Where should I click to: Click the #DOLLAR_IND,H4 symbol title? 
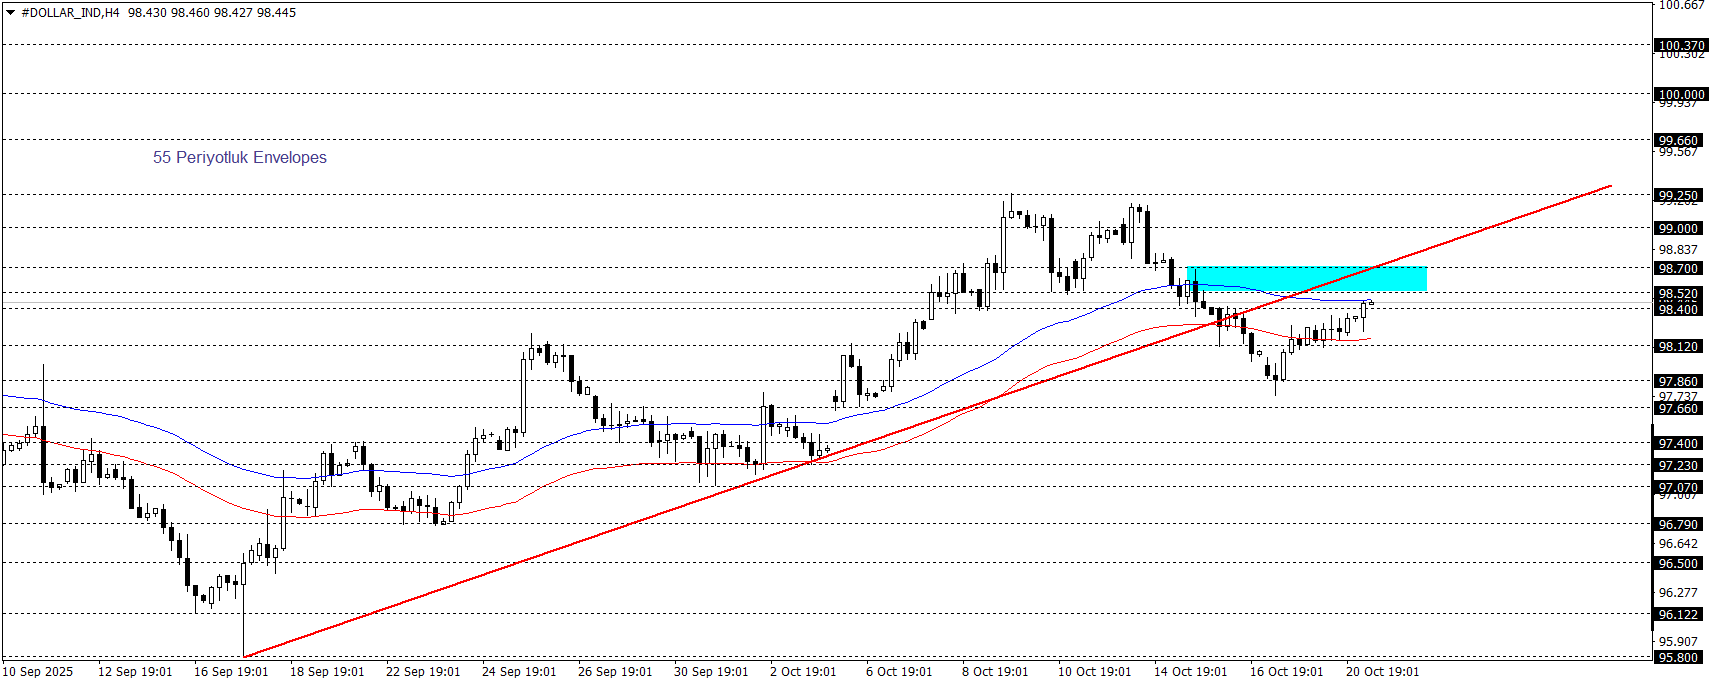(x=70, y=13)
